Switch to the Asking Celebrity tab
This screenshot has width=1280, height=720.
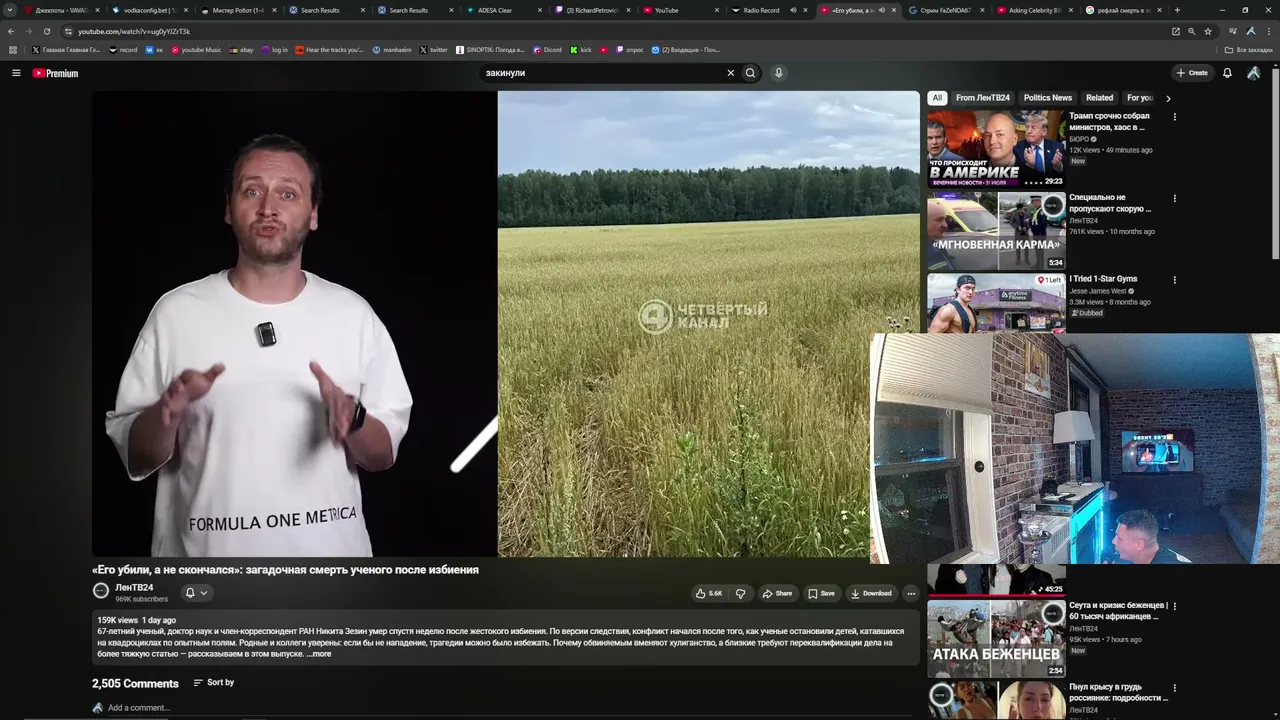[x=1035, y=10]
